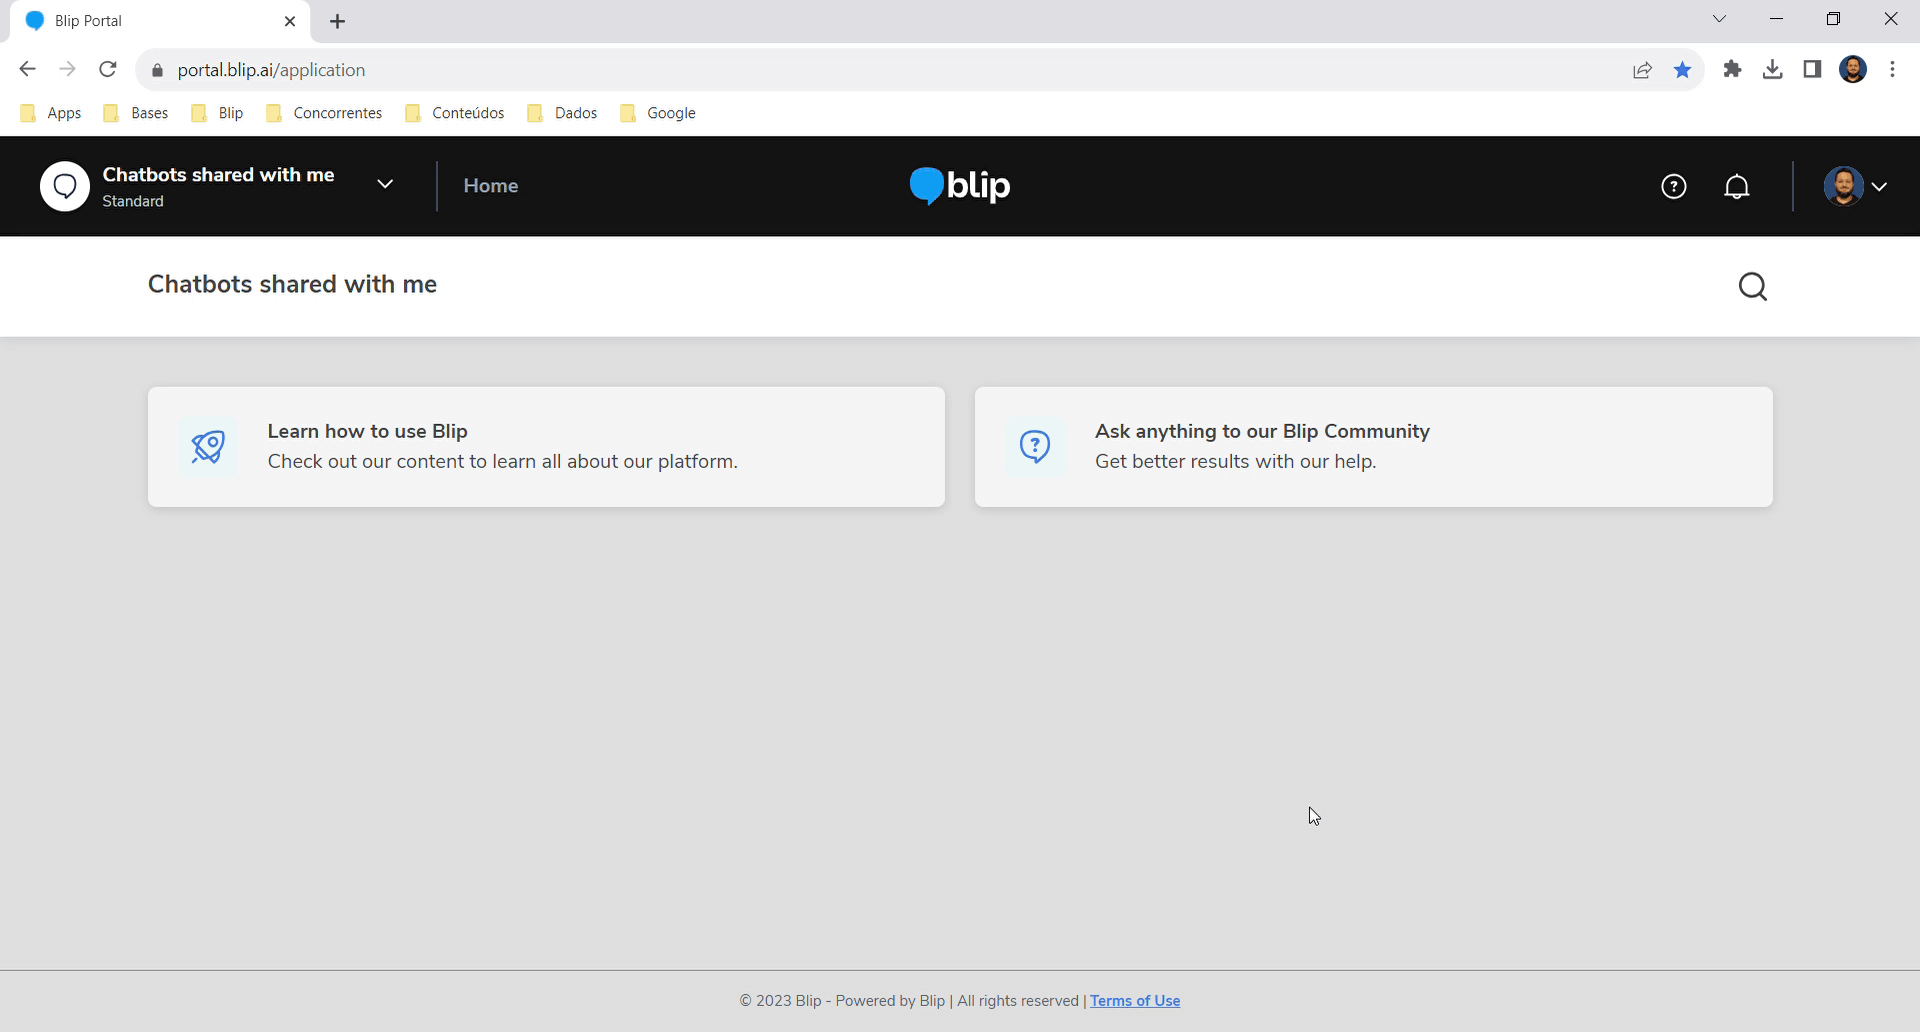Image resolution: width=1920 pixels, height=1032 pixels.
Task: Go to the Home menu item
Action: [490, 186]
